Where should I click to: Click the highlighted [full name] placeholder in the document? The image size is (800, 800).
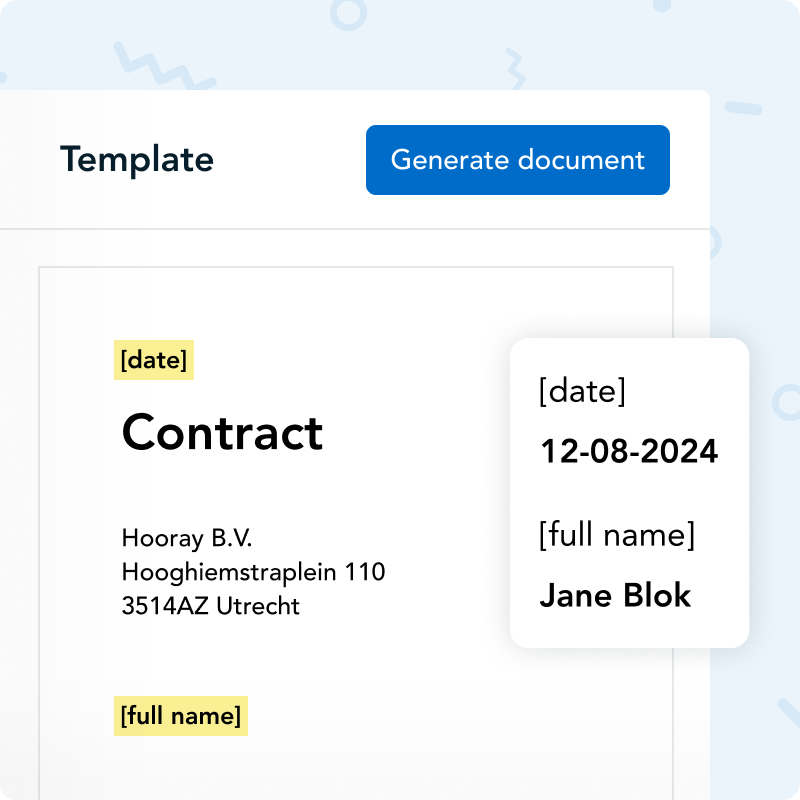(x=181, y=716)
